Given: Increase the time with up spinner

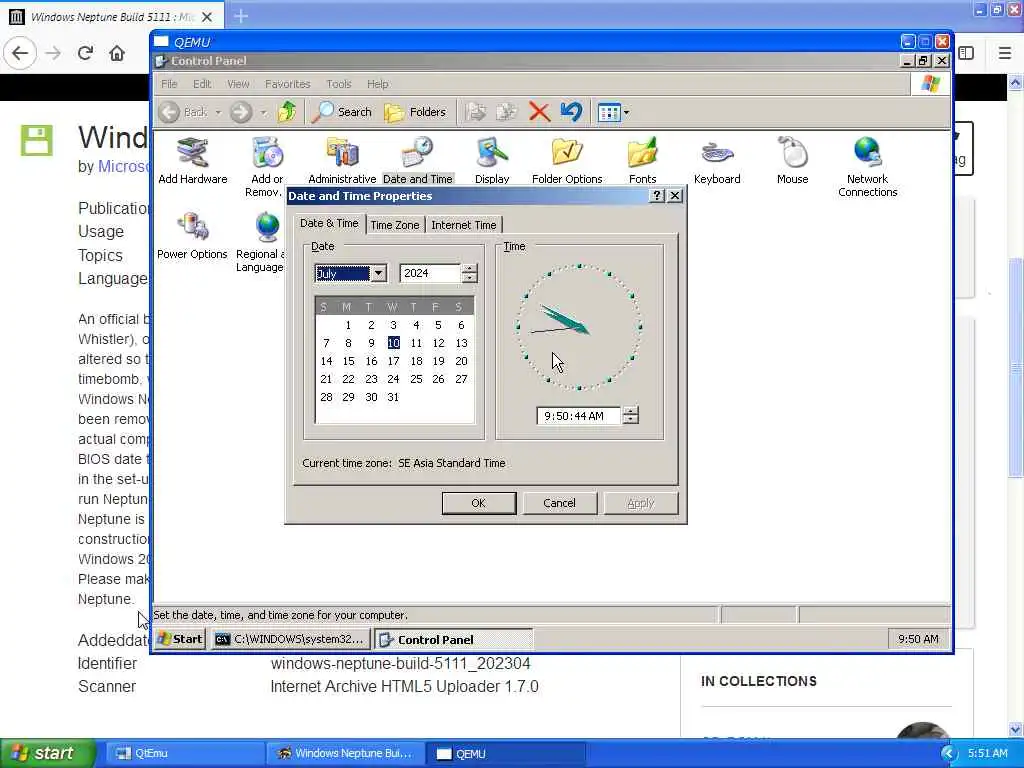Looking at the screenshot, I should point(630,411).
